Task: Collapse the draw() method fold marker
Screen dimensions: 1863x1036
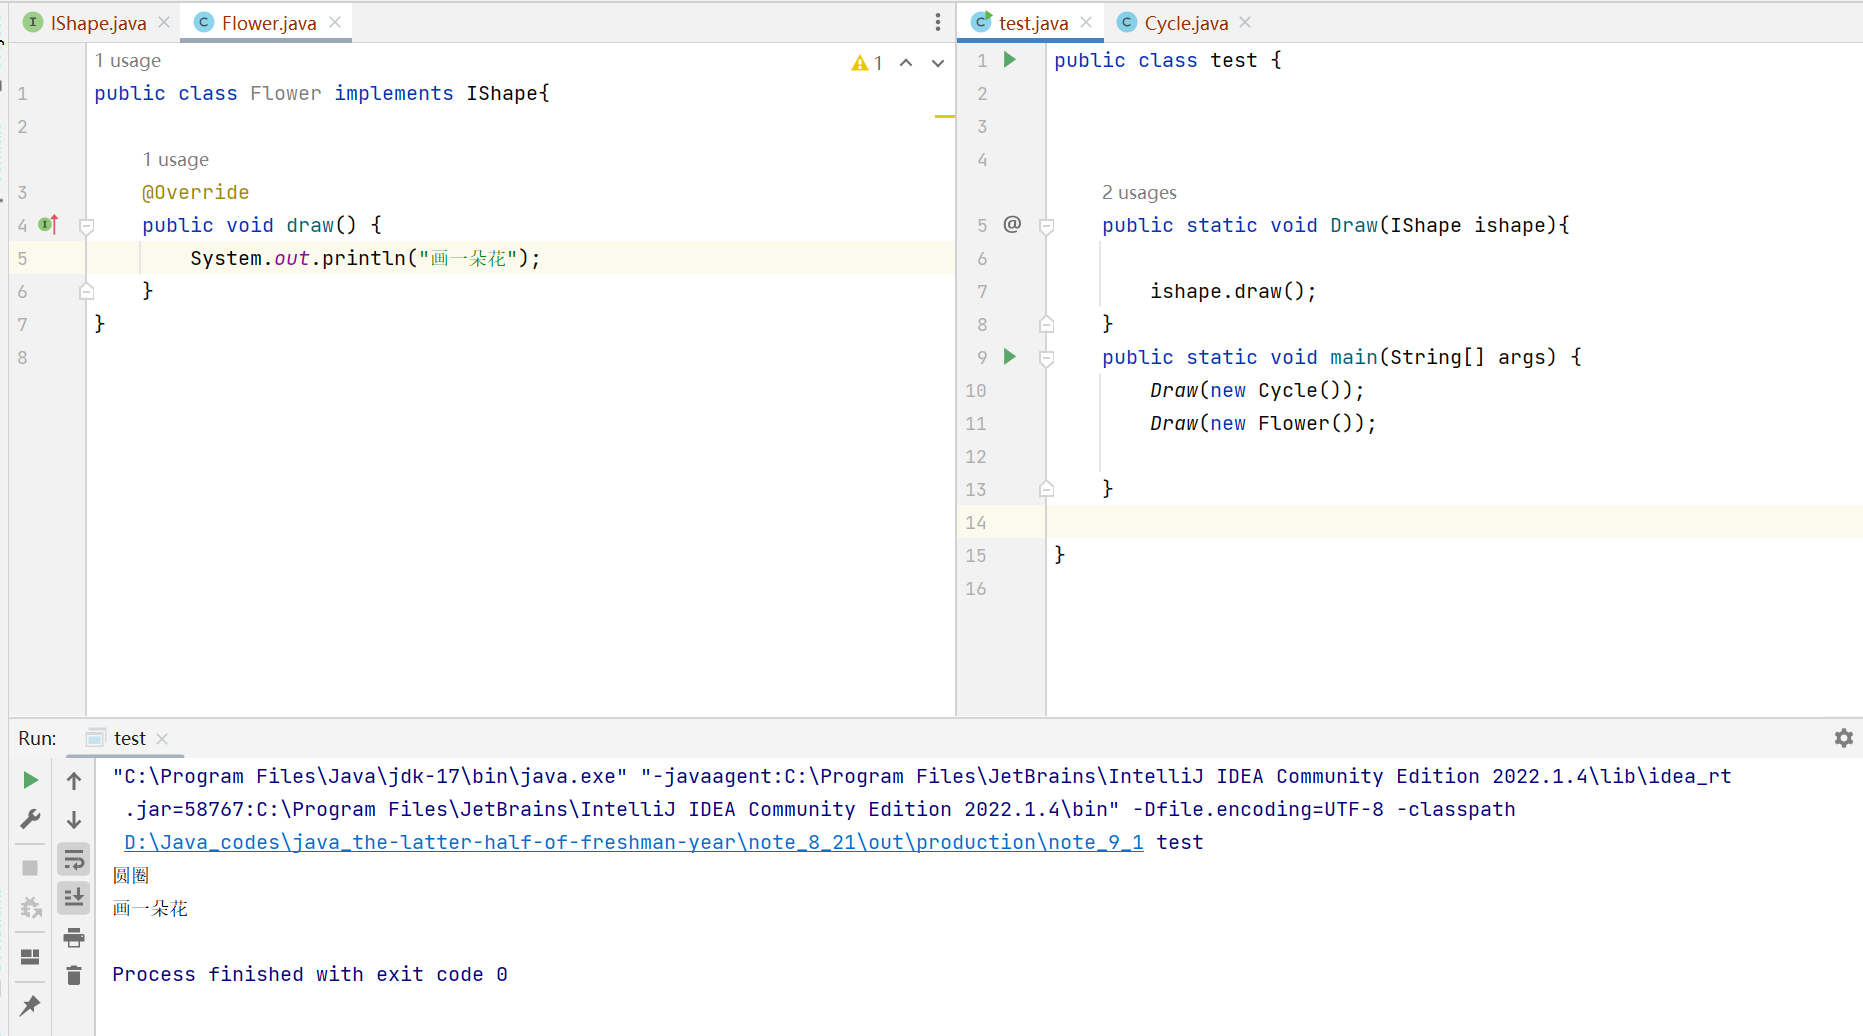Action: 86,227
